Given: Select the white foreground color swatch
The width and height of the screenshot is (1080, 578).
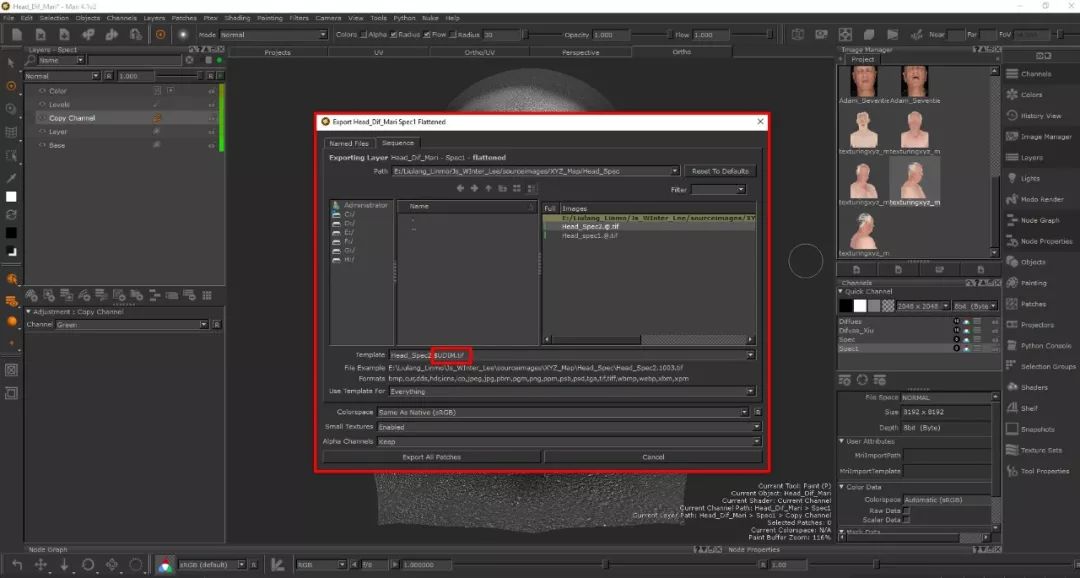Looking at the screenshot, I should tap(11, 197).
